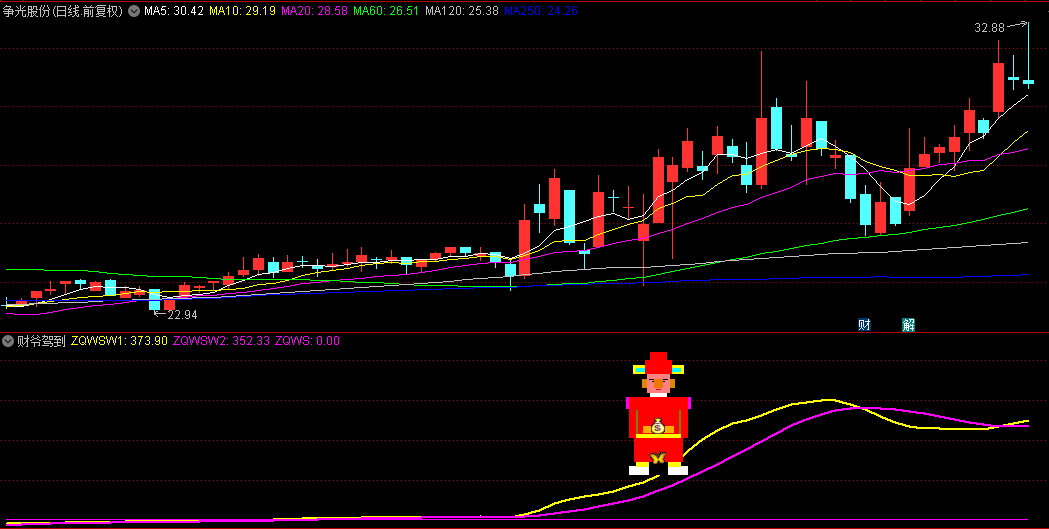This screenshot has height=529, width=1049.
Task: Expand the main chart indicator dropdown arrow
Action: (134, 11)
